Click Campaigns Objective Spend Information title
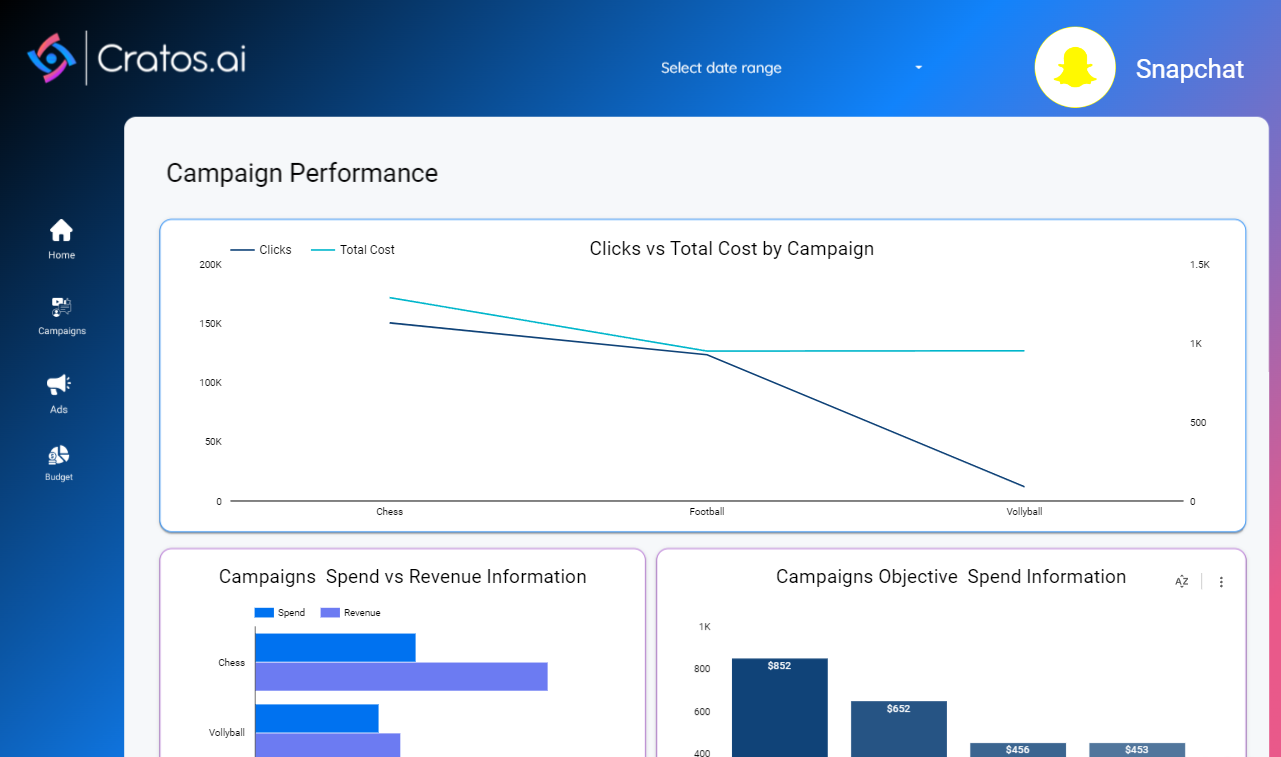This screenshot has height=757, width=1281. click(951, 577)
